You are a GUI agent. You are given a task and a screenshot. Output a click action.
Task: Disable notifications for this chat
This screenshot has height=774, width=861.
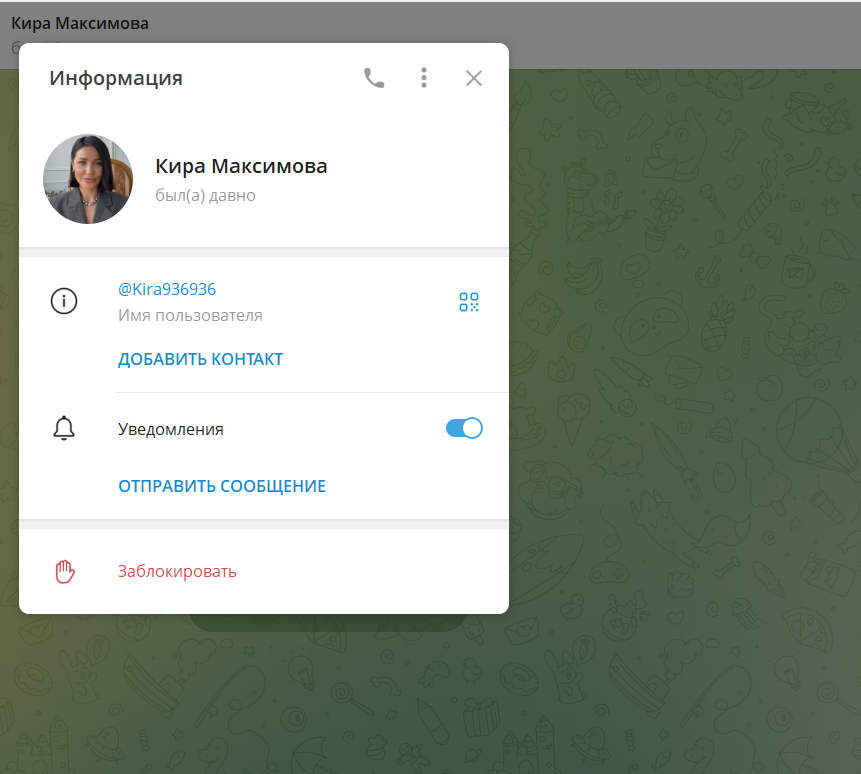(x=463, y=427)
